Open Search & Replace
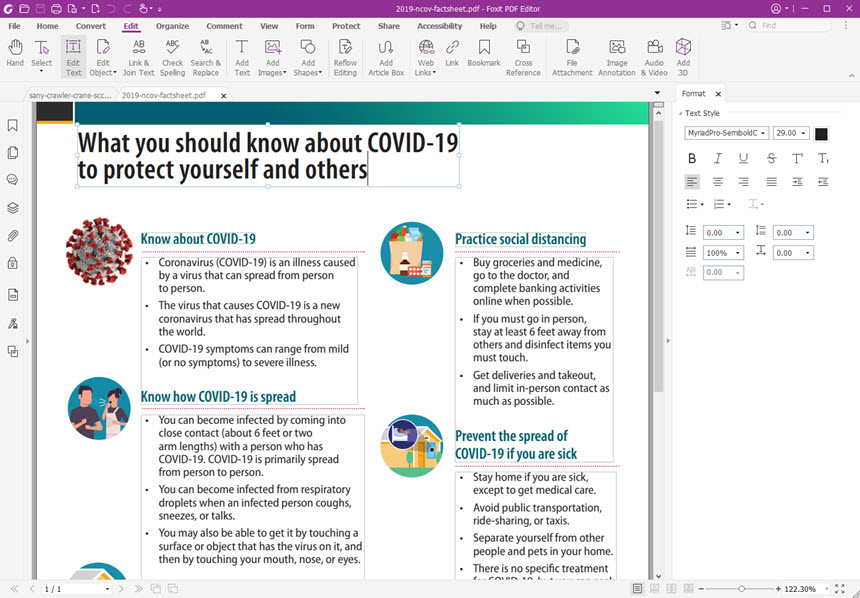The image size is (860, 598). pos(206,57)
